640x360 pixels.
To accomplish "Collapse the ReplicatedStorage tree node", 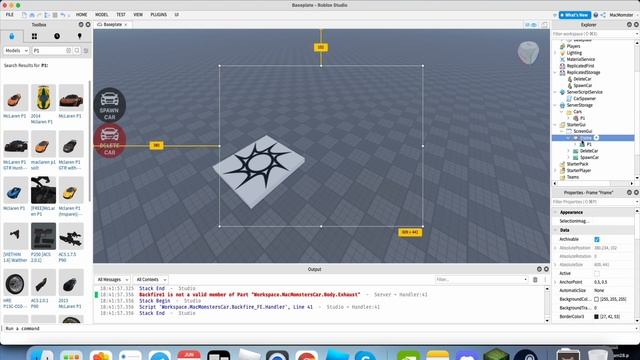I will click(x=555, y=72).
